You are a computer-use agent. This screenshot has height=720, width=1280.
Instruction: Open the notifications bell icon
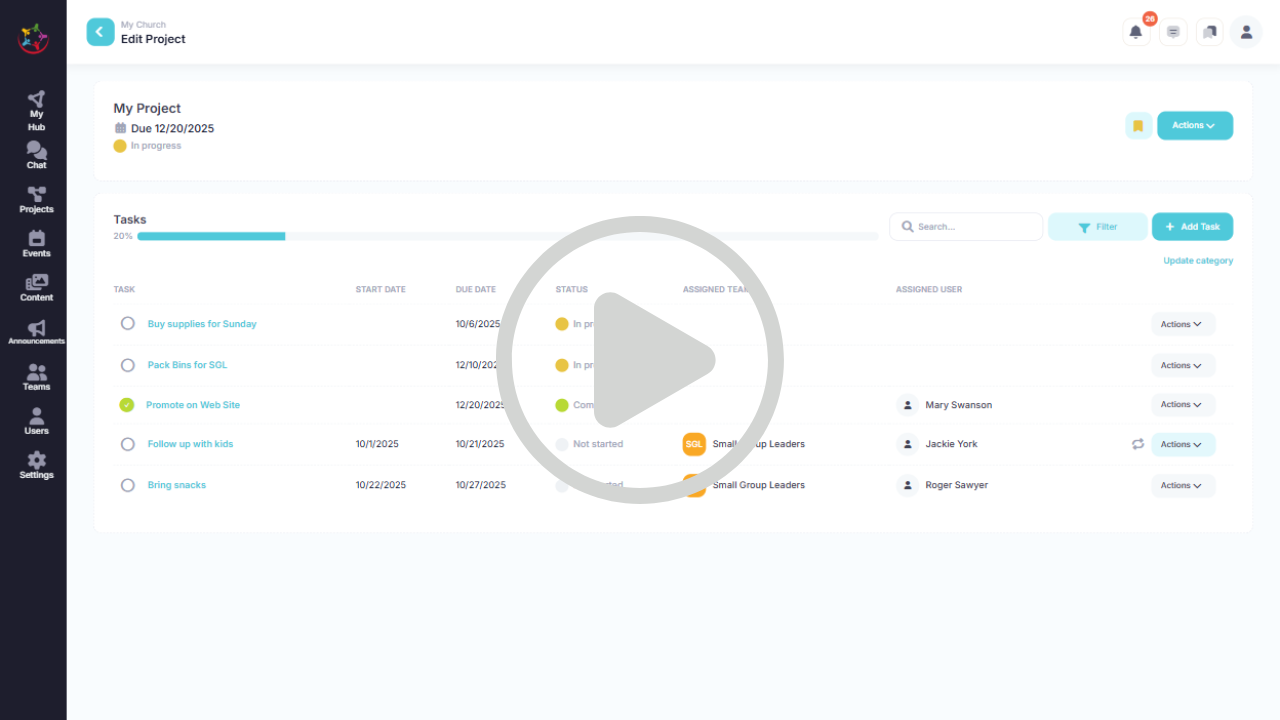[x=1136, y=32]
